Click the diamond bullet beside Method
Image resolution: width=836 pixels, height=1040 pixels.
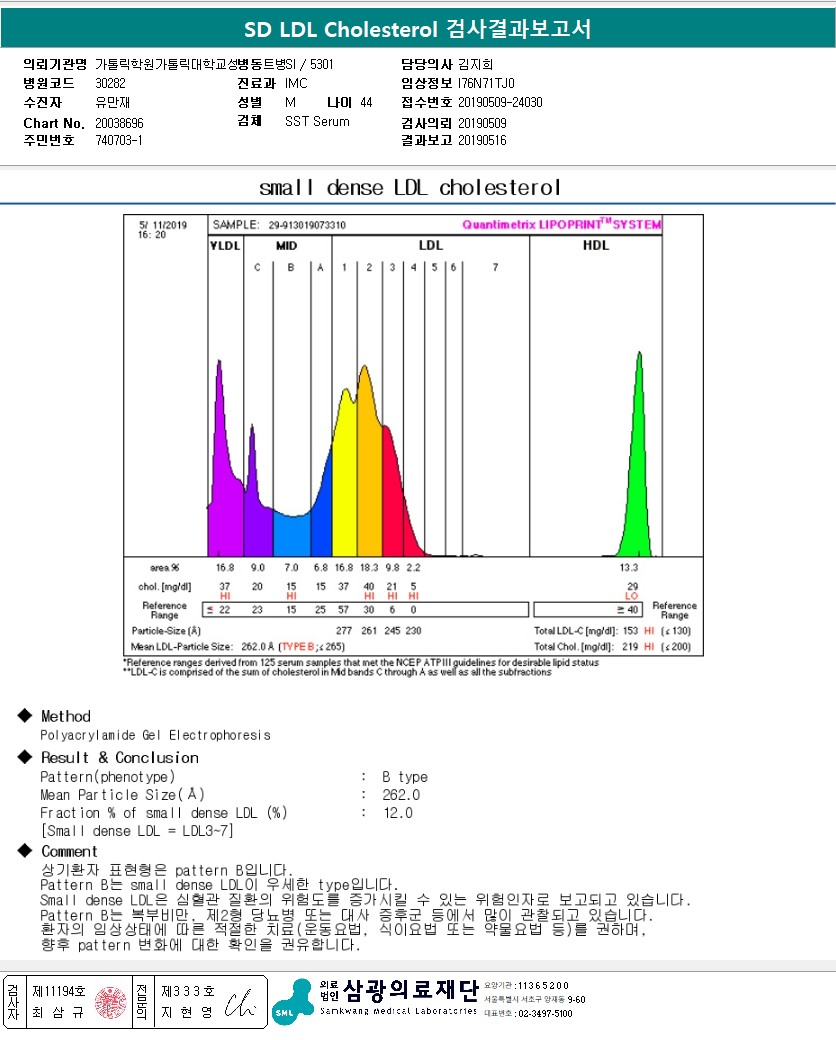[x=25, y=715]
